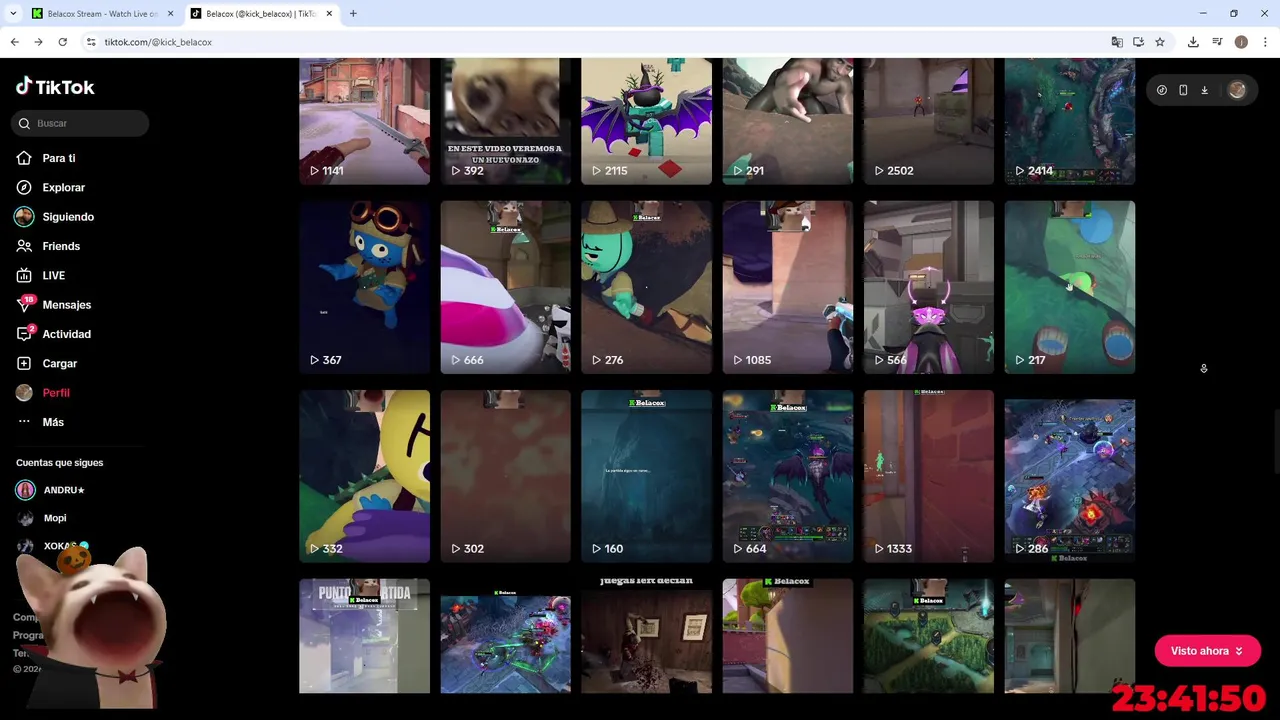Image resolution: width=1280 pixels, height=720 pixels.
Task: Open video with 302 views
Action: coord(506,476)
